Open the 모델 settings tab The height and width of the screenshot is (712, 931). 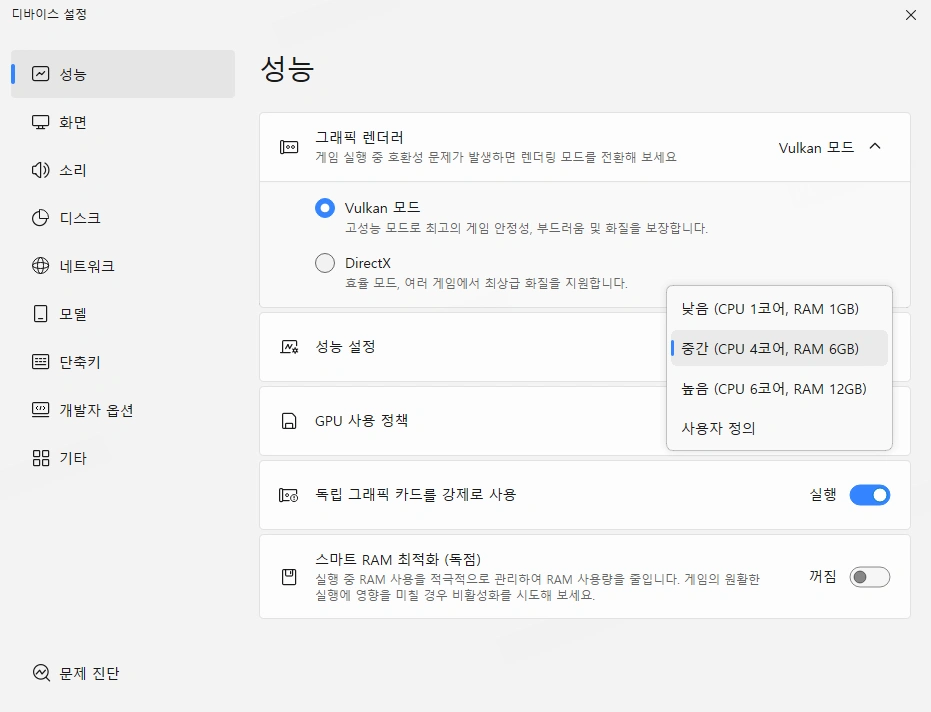click(123, 314)
